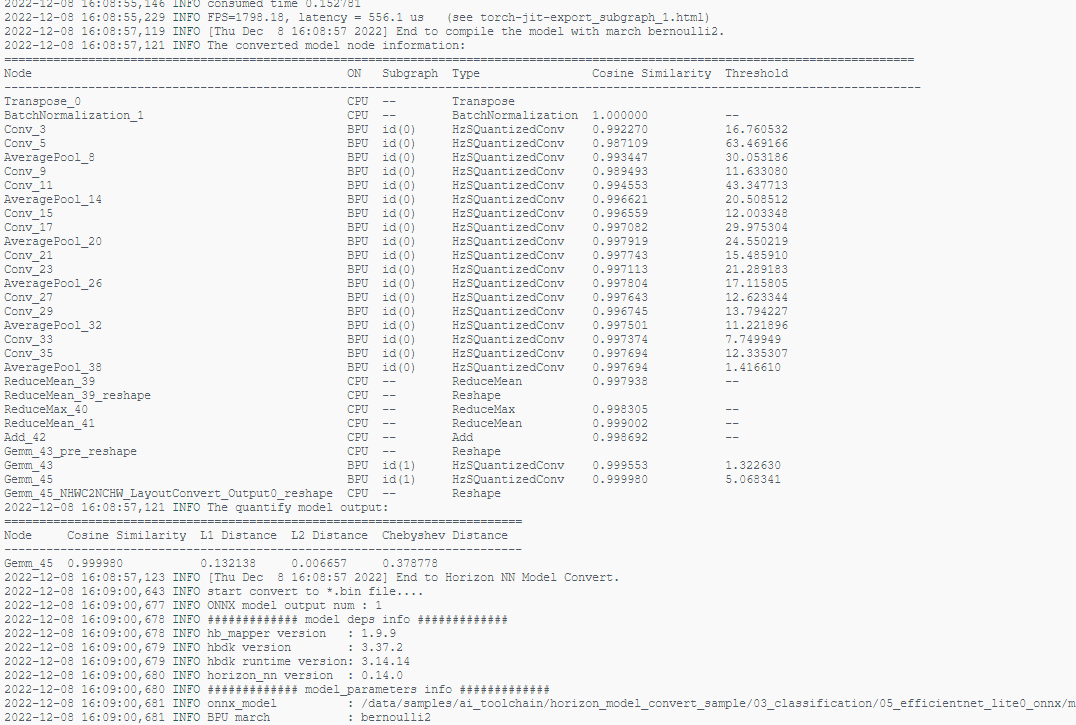Viewport: 1076px width, 725px height.
Task: Click the Threshold column header
Action: tap(756, 73)
